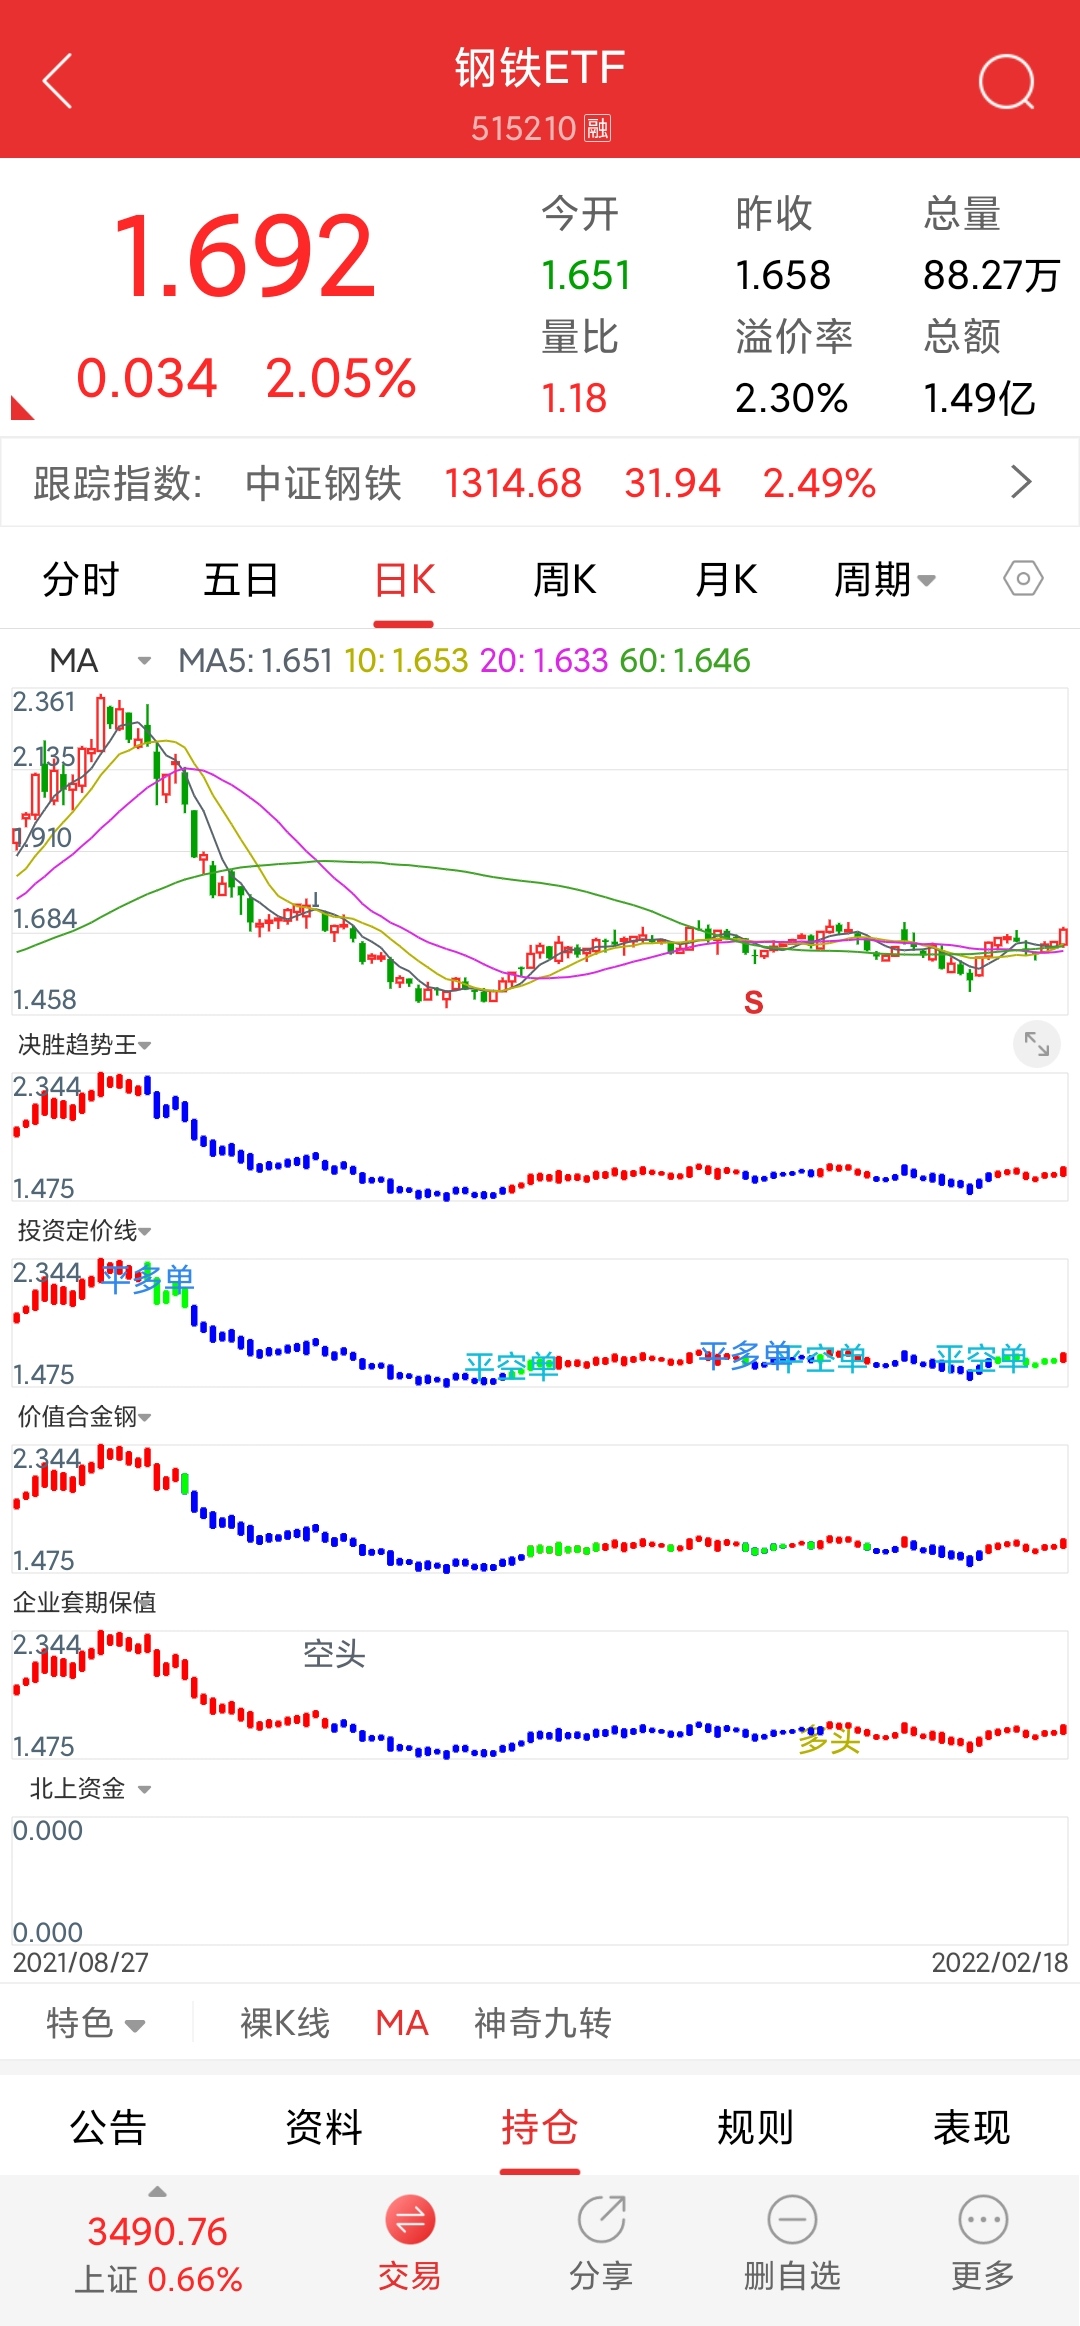Tap the red 交易 trade icon

pyautogui.click(x=410, y=2220)
